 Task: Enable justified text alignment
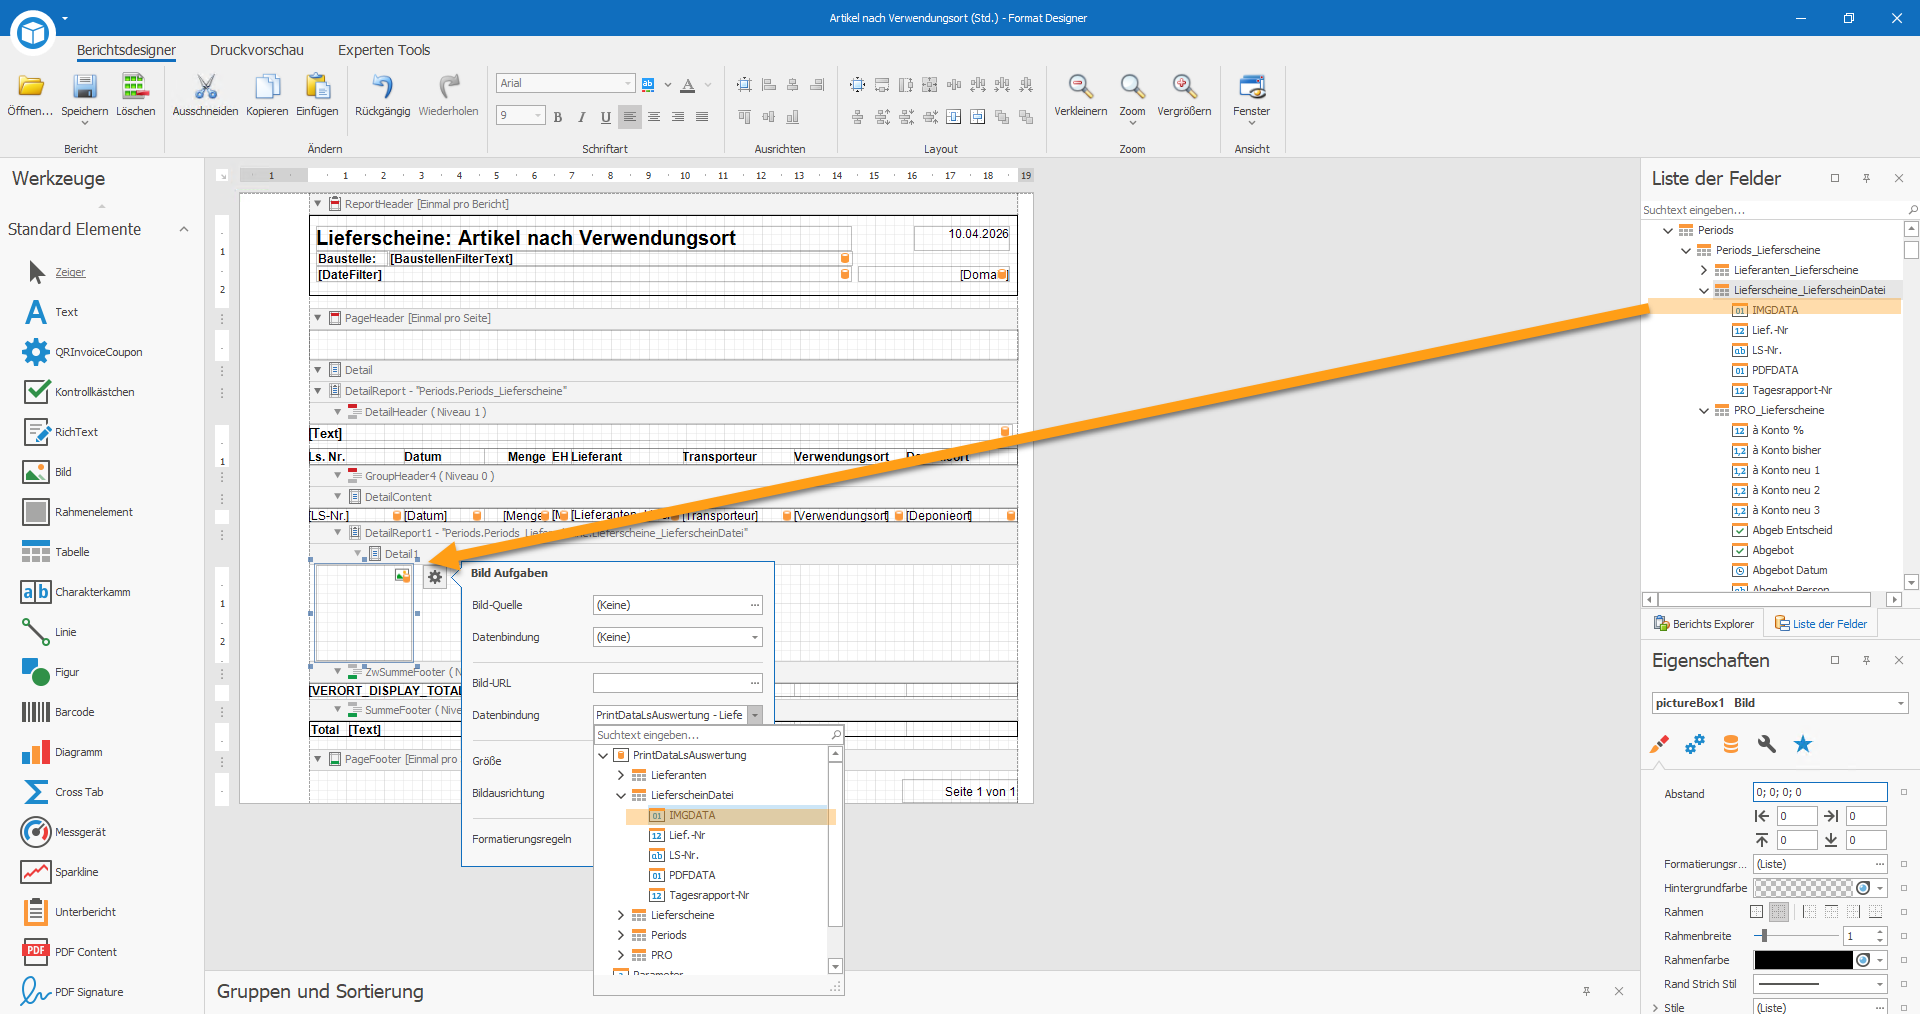tap(702, 117)
